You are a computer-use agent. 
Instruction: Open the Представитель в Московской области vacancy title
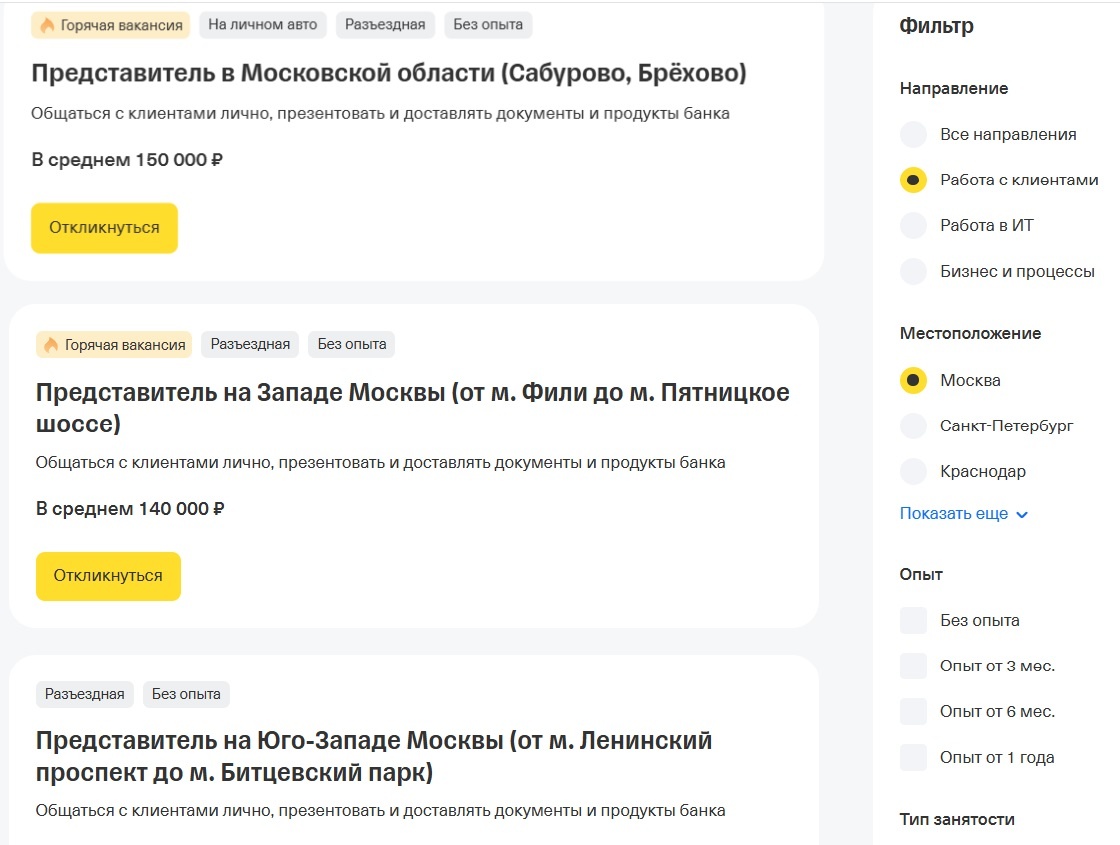tap(389, 73)
